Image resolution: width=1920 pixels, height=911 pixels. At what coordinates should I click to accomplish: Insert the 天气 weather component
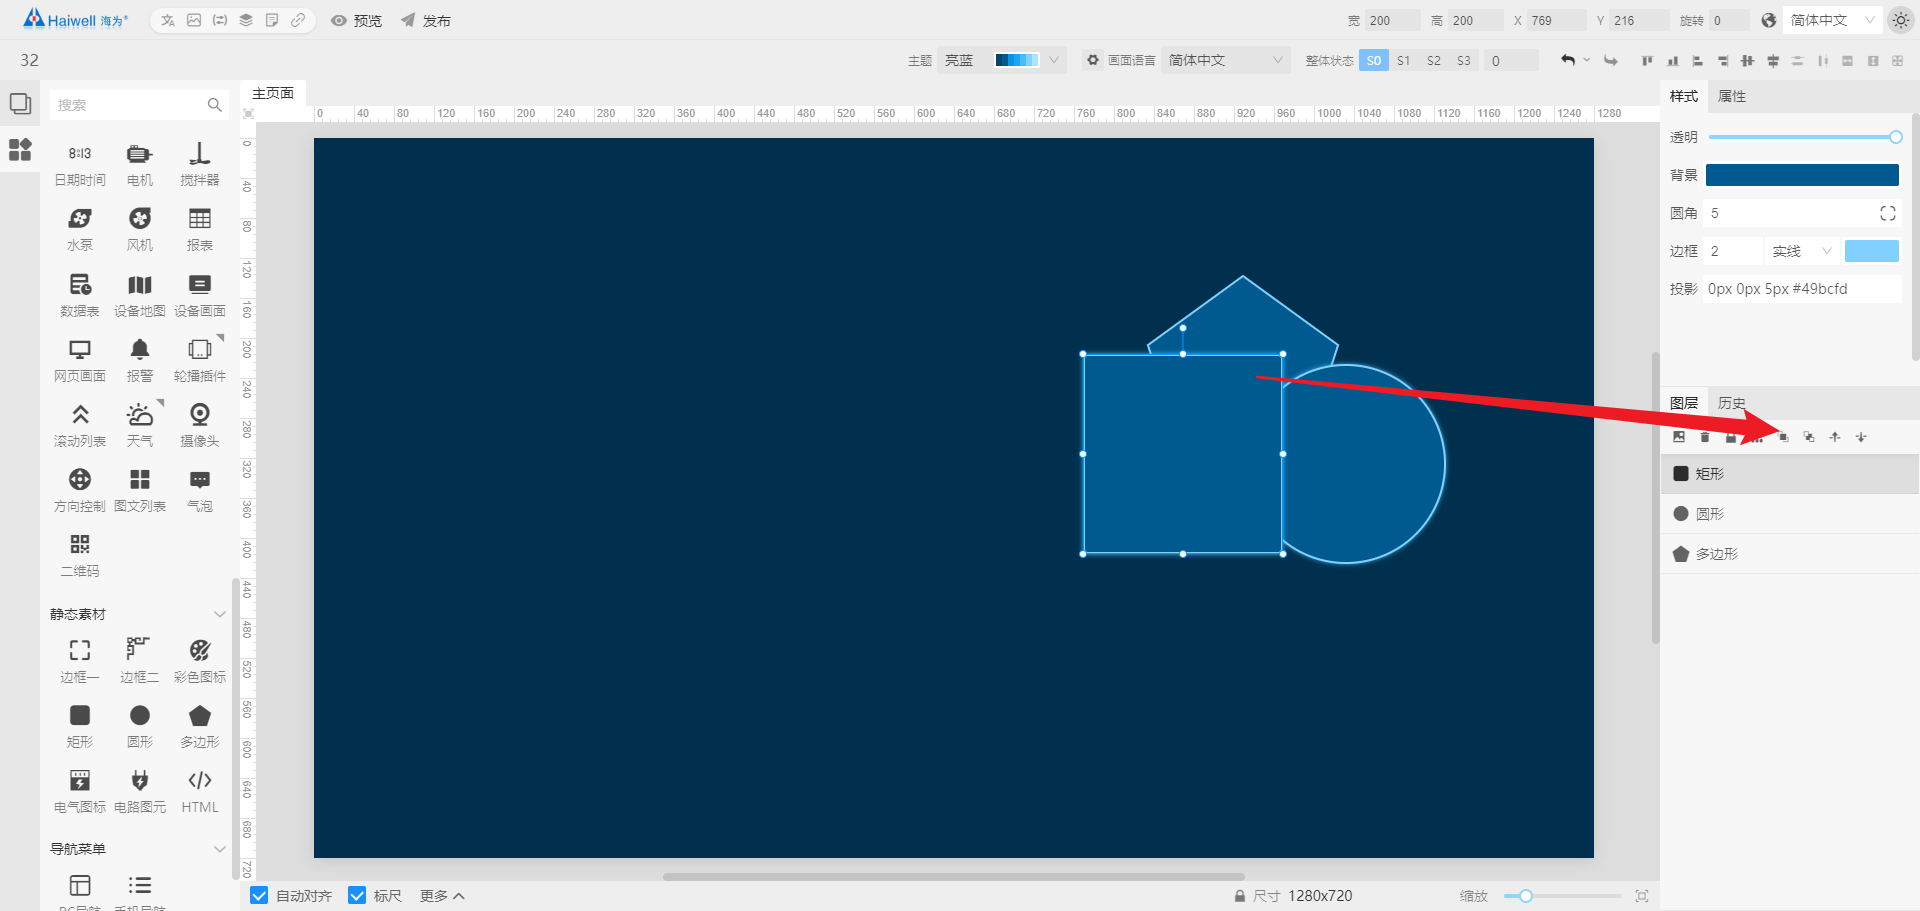pyautogui.click(x=140, y=425)
